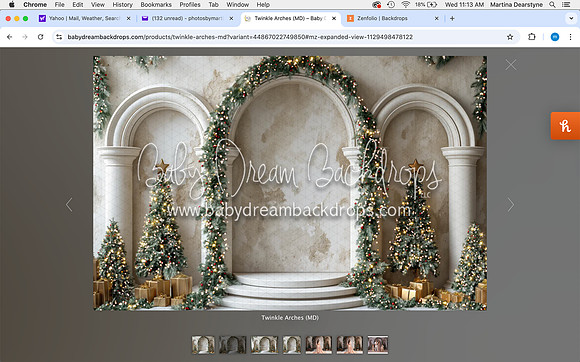Open the Window menu

click(237, 5)
